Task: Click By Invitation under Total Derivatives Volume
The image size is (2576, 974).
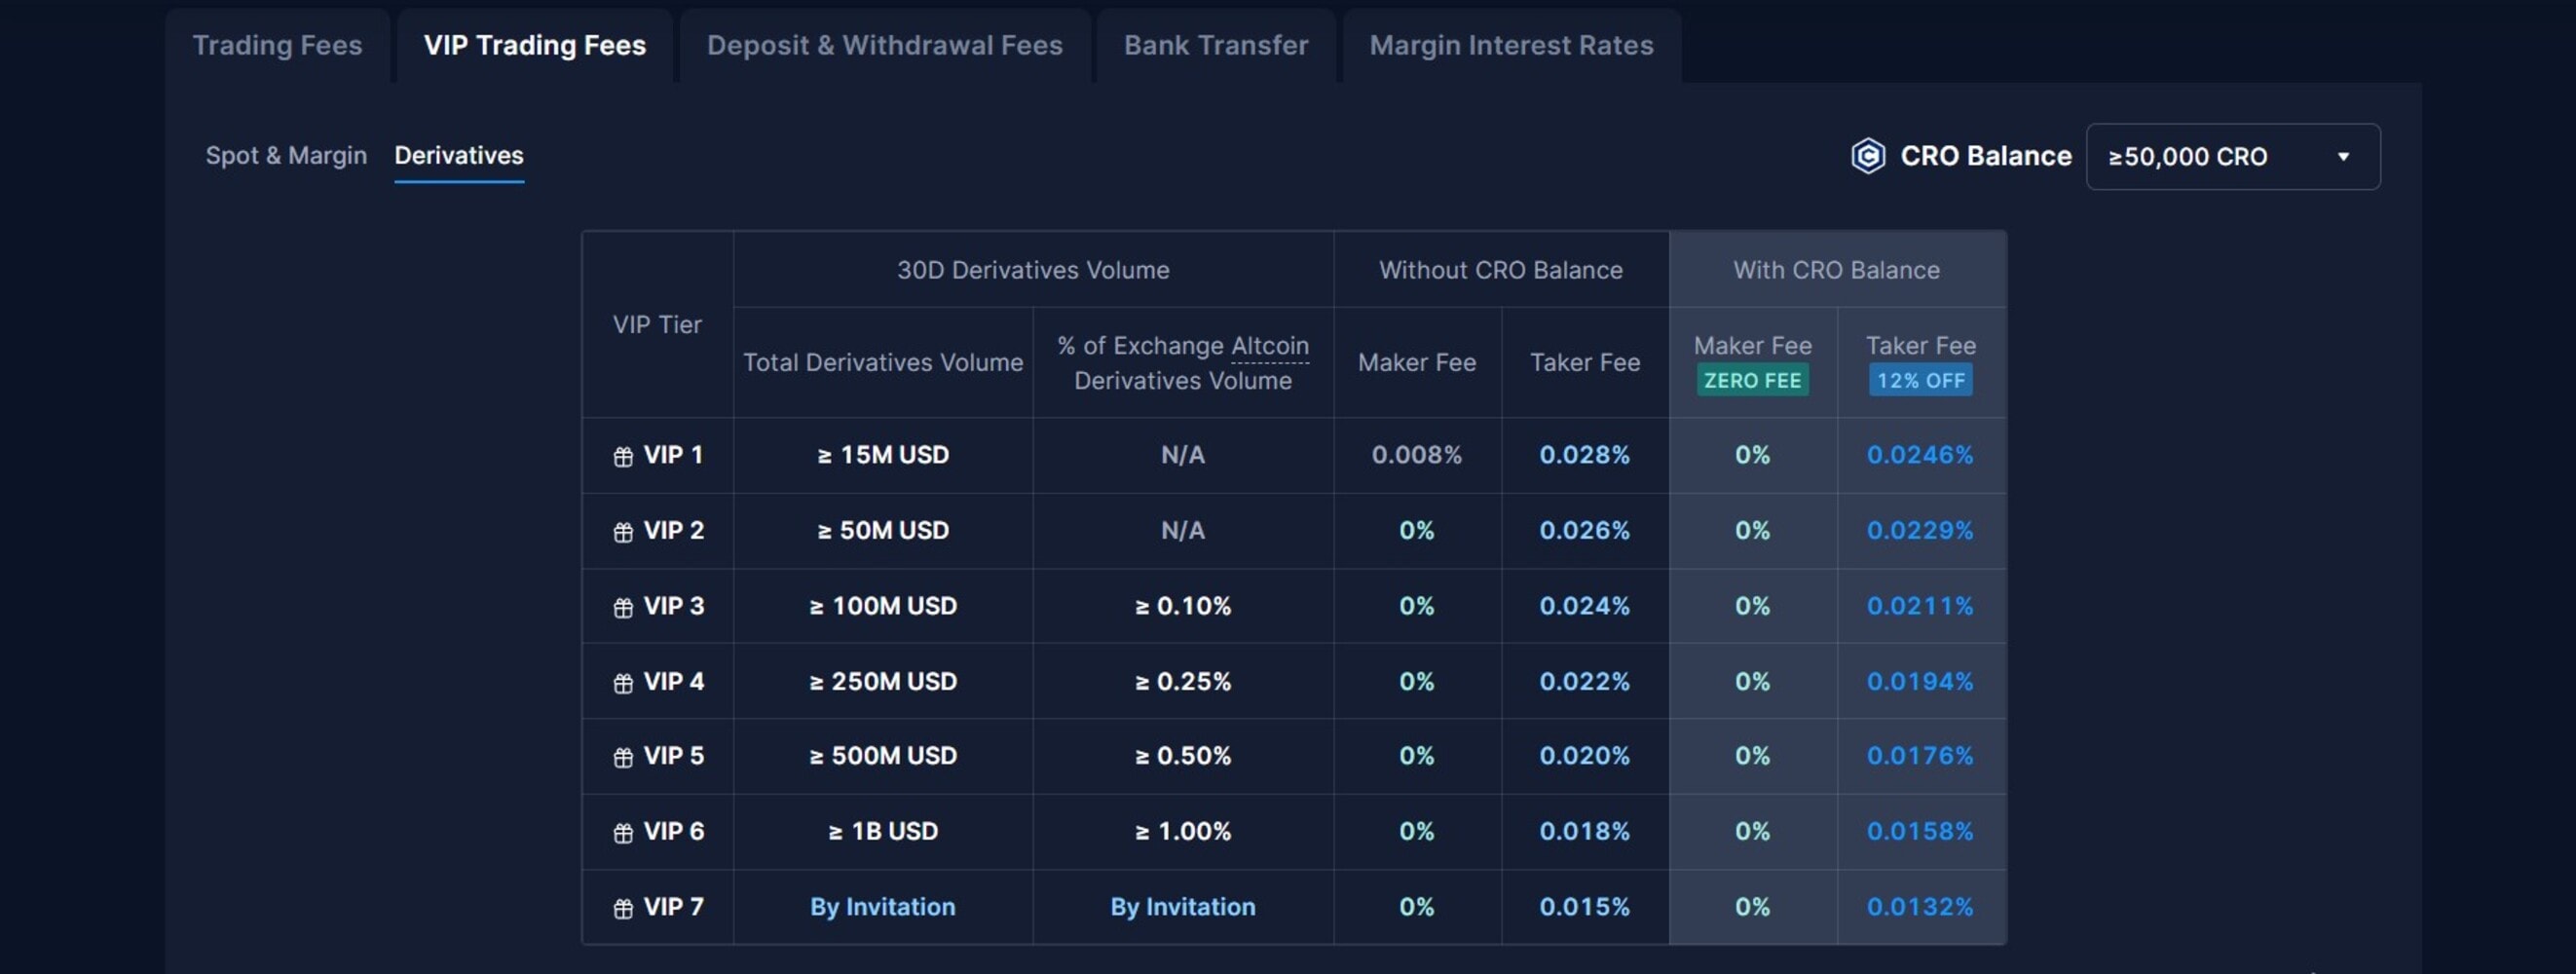Action: [x=882, y=907]
